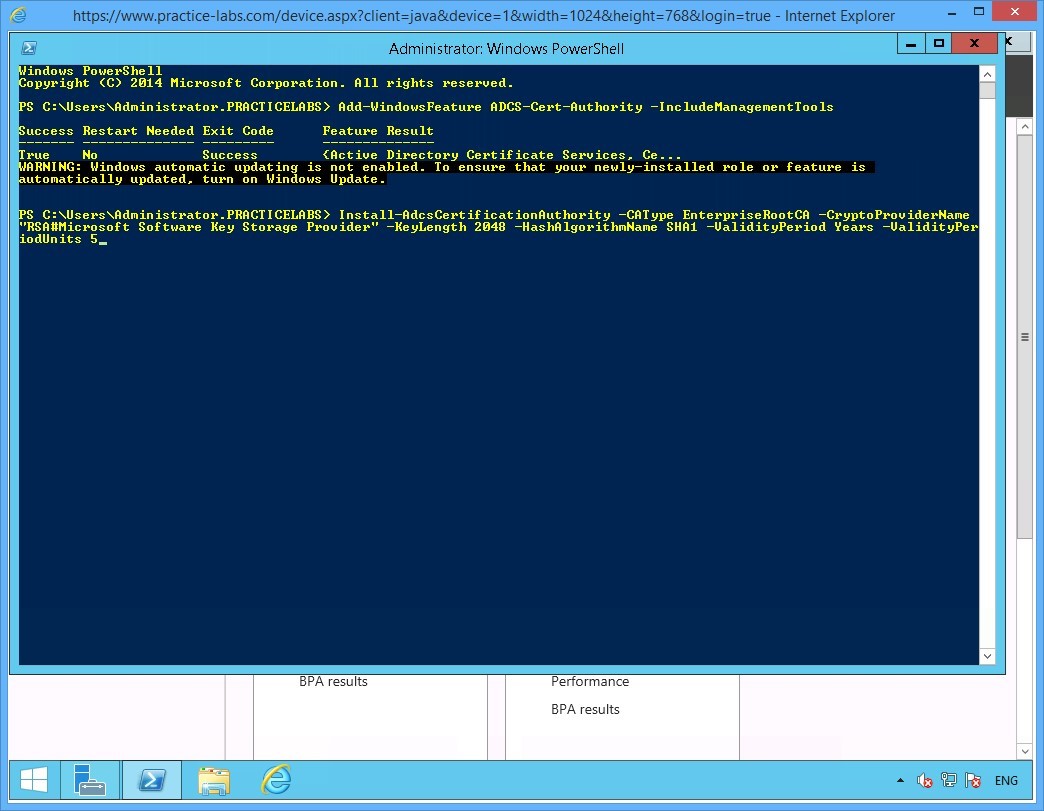
Task: Click the left BPA results link
Action: (333, 681)
